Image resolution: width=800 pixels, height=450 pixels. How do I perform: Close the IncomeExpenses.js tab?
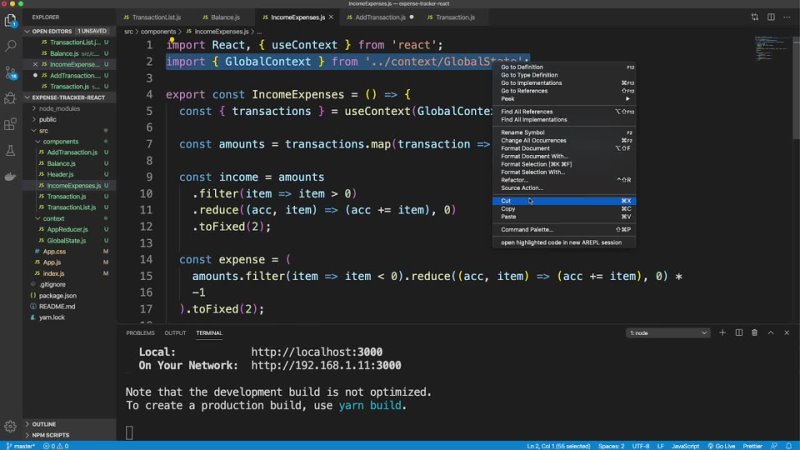pos(331,17)
